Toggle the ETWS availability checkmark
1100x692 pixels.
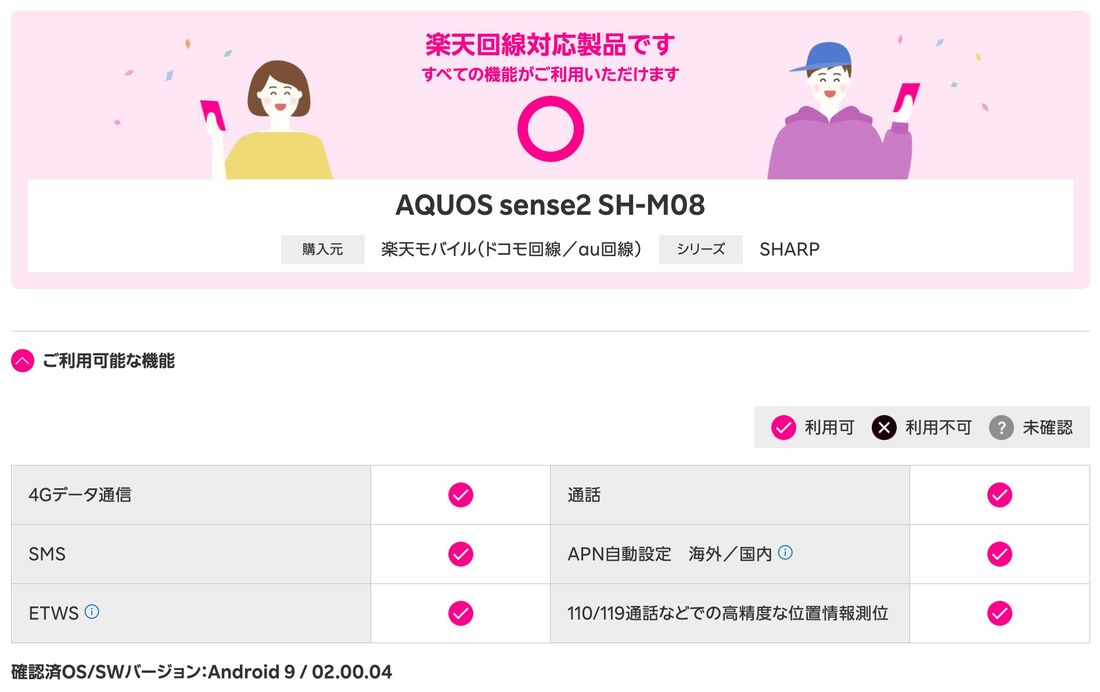tap(460, 614)
